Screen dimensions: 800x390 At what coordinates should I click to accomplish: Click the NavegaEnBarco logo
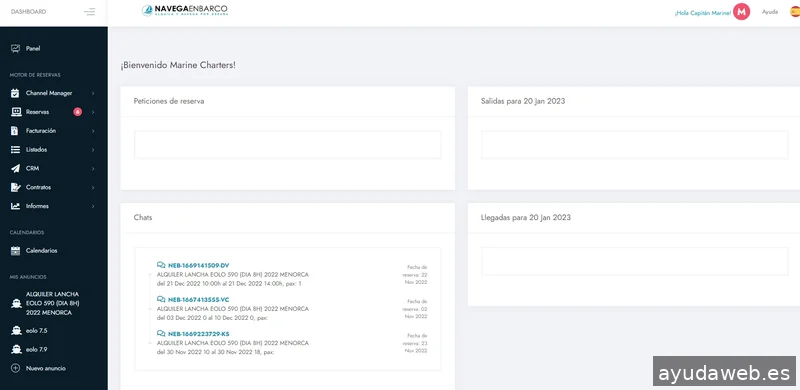pos(185,10)
